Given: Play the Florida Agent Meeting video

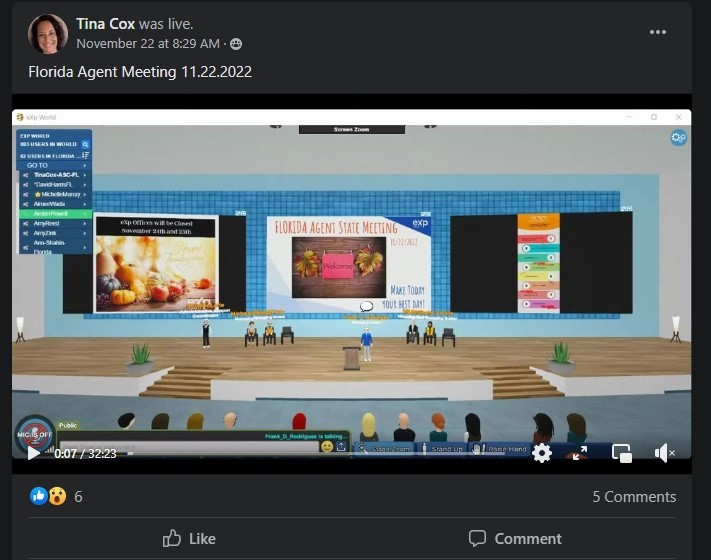Looking at the screenshot, I should (x=33, y=454).
